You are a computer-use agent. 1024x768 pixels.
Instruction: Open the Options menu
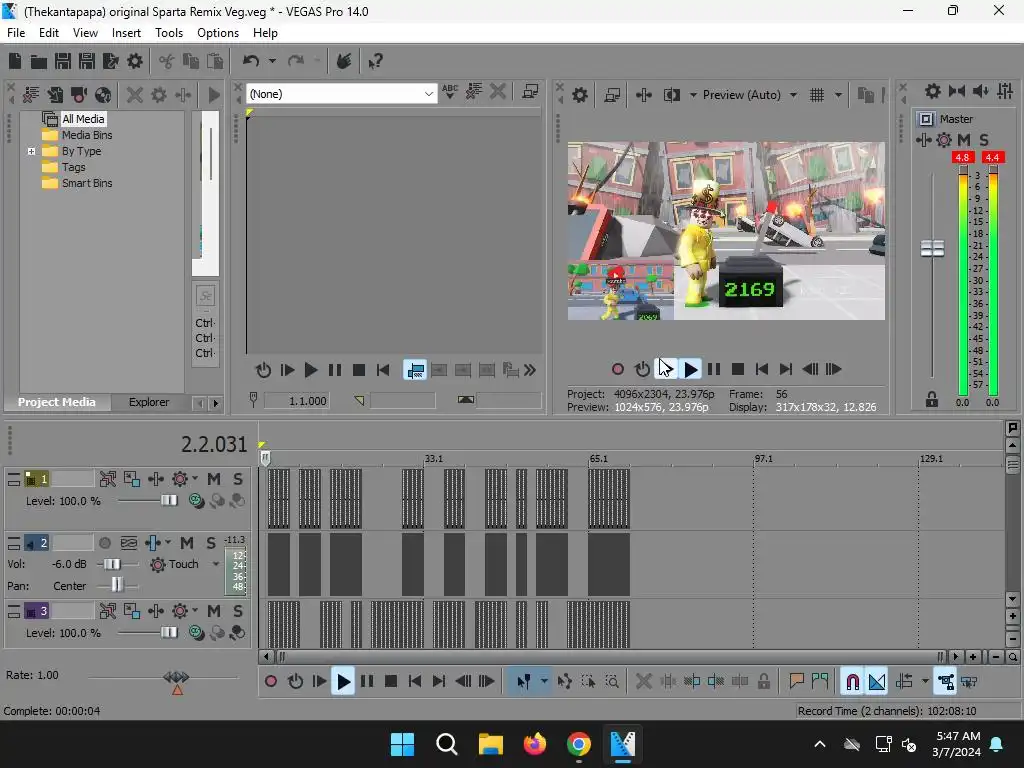pos(217,33)
